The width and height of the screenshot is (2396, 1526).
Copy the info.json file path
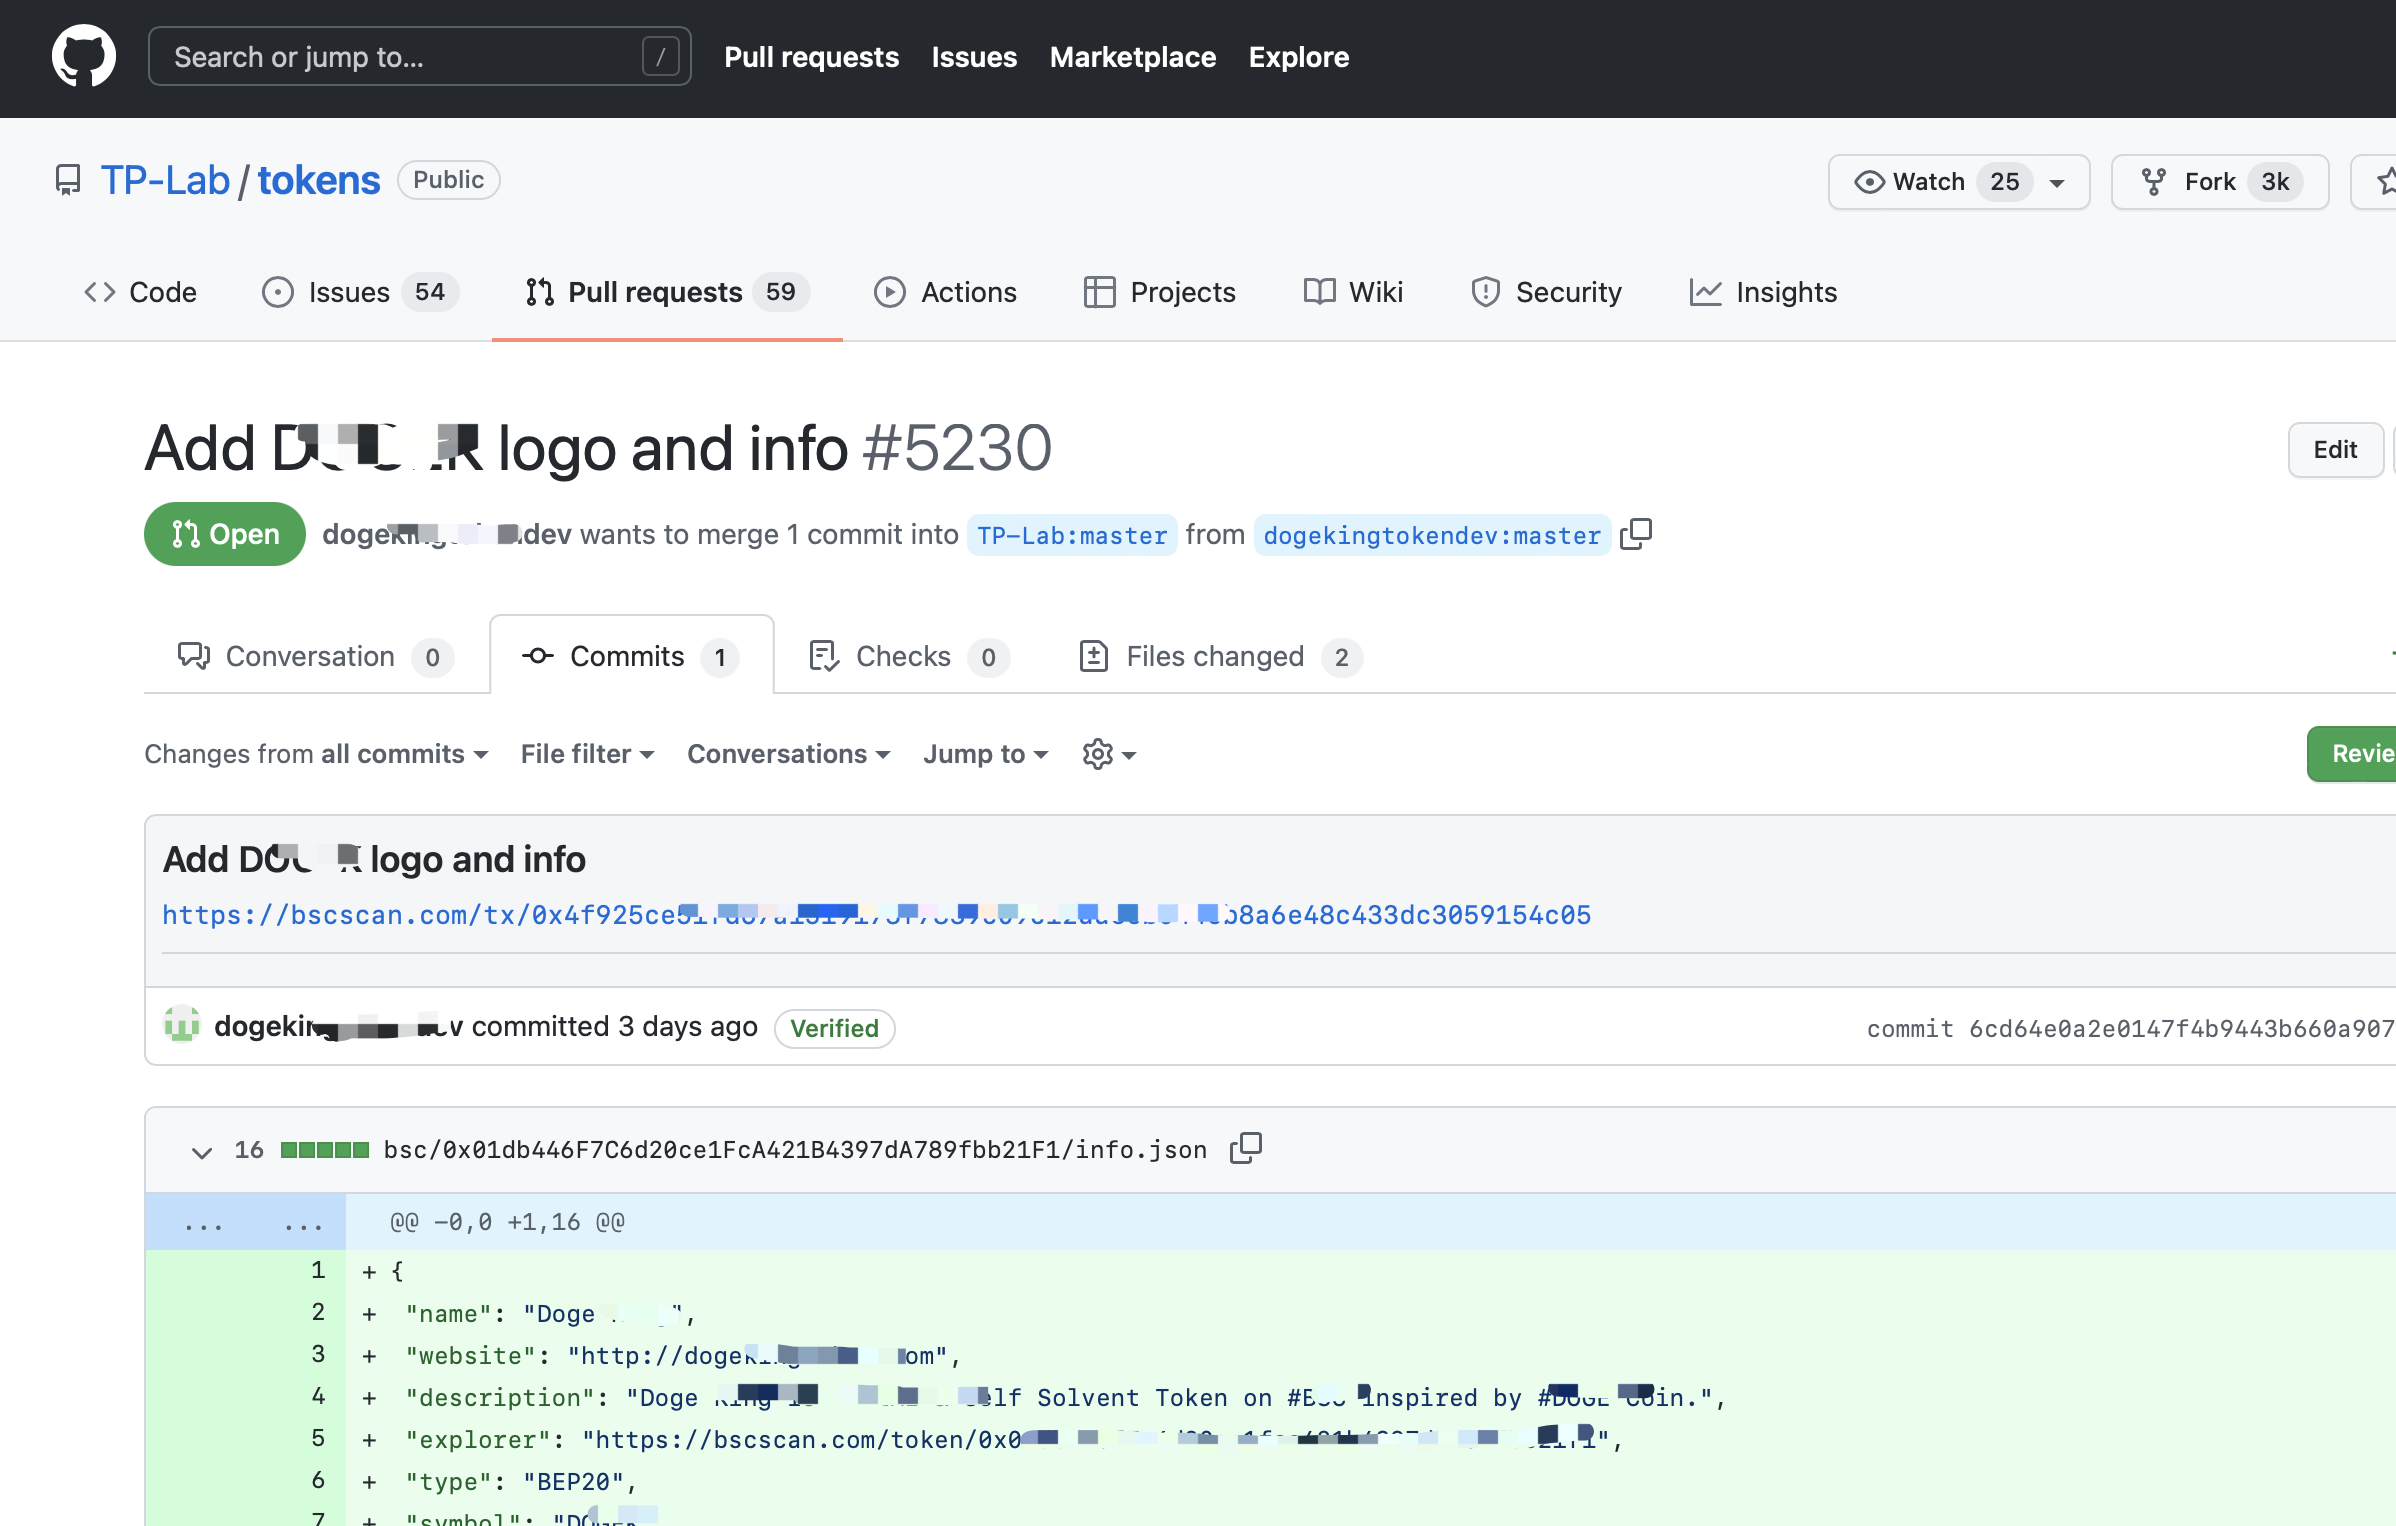[x=1246, y=1149]
